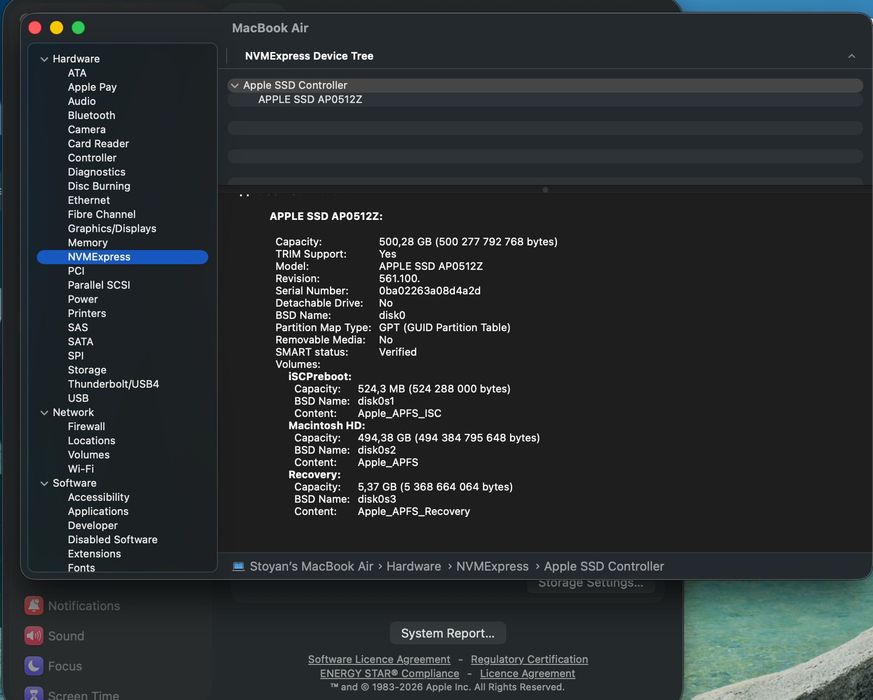873x700 pixels.
Task: Select Wi-Fi under Network
Action: pos(81,469)
